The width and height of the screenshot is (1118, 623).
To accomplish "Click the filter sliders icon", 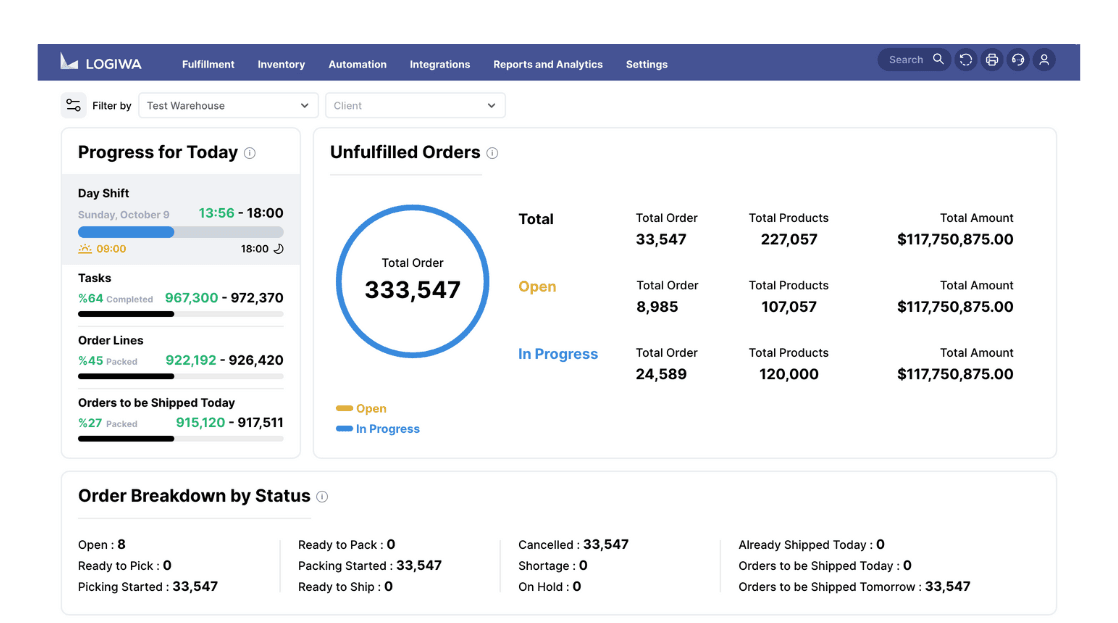I will 73,105.
